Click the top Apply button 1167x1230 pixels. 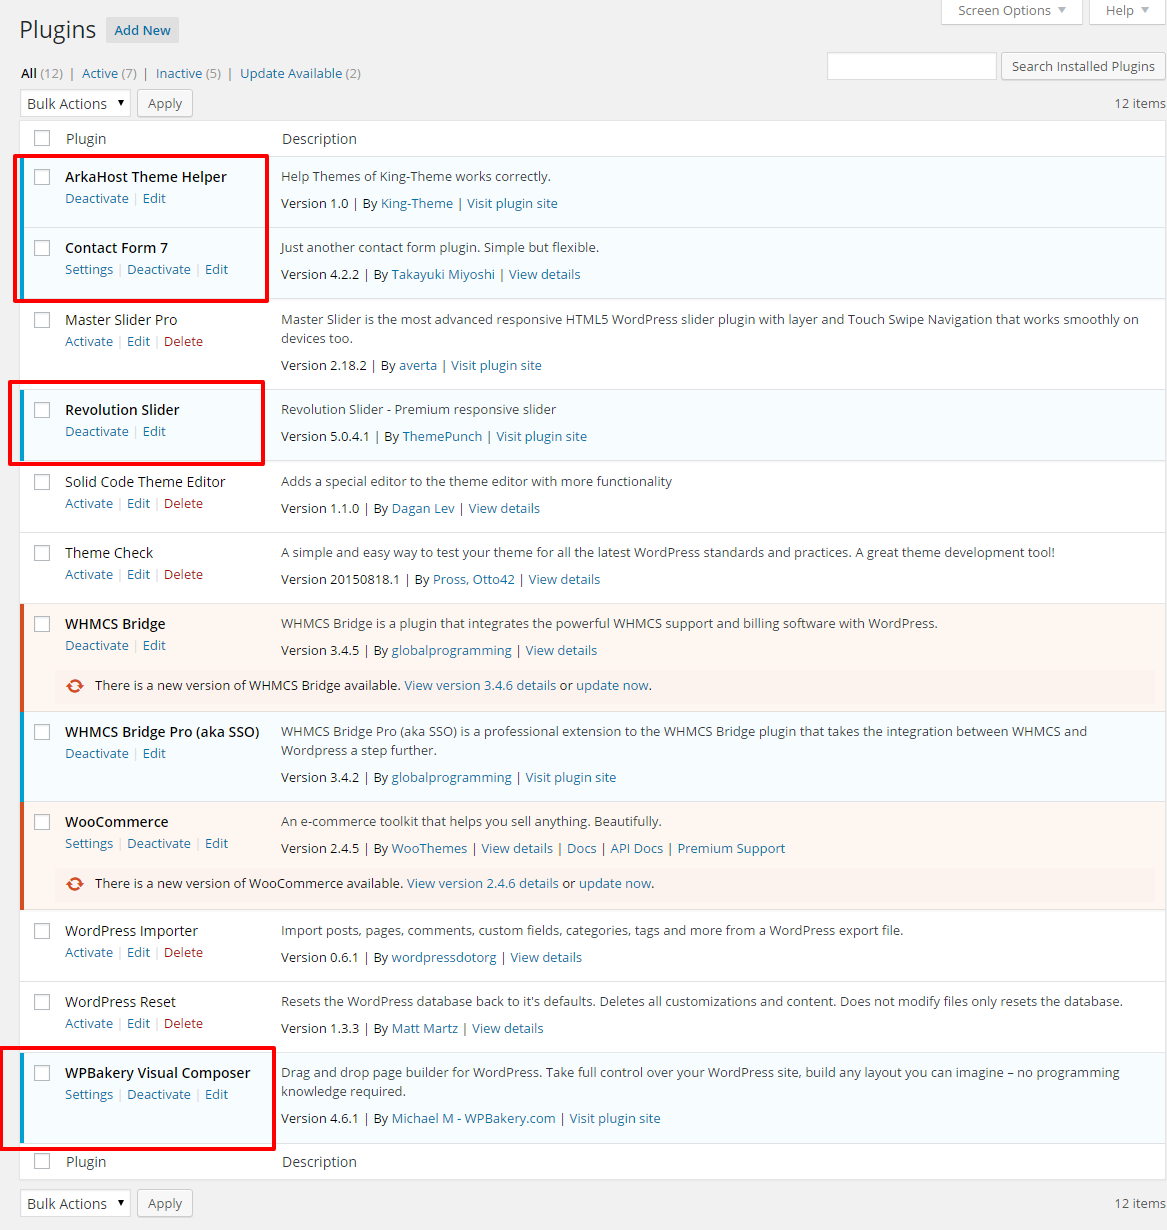click(x=165, y=103)
